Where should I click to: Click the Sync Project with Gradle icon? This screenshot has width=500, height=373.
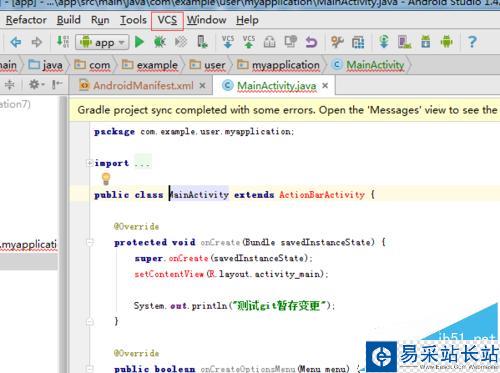tap(384, 42)
